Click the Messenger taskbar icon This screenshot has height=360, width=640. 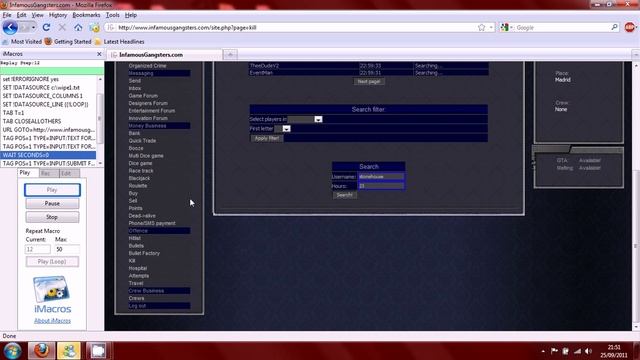pyautogui.click(x=69, y=351)
